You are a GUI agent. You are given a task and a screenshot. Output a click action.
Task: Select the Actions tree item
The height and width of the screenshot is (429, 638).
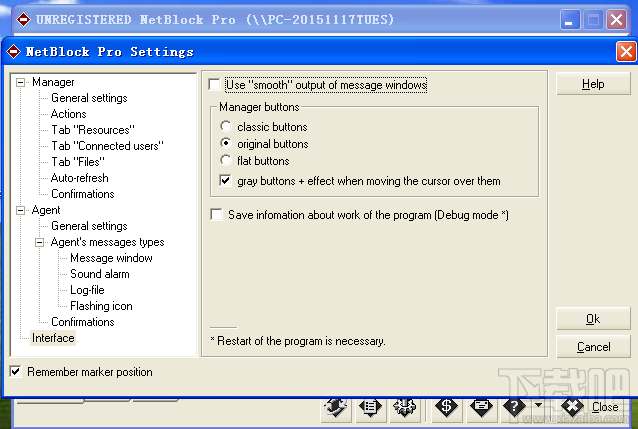point(68,114)
